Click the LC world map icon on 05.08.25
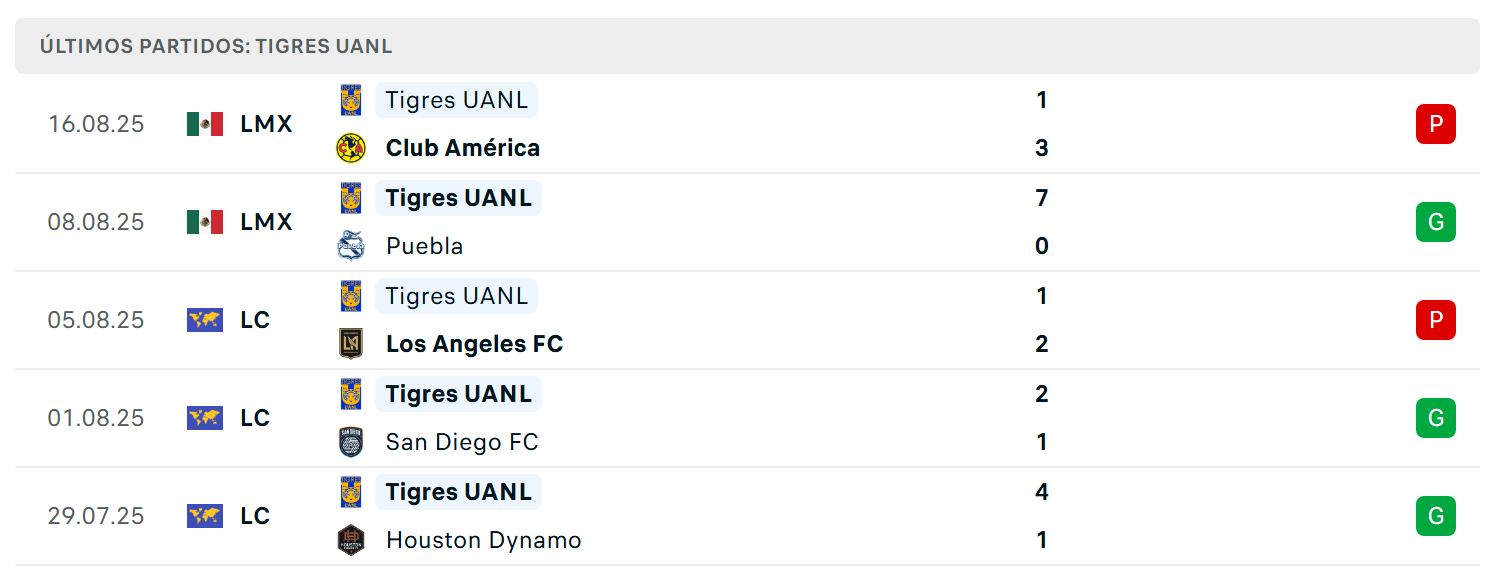The height and width of the screenshot is (578, 1498). click(205, 320)
